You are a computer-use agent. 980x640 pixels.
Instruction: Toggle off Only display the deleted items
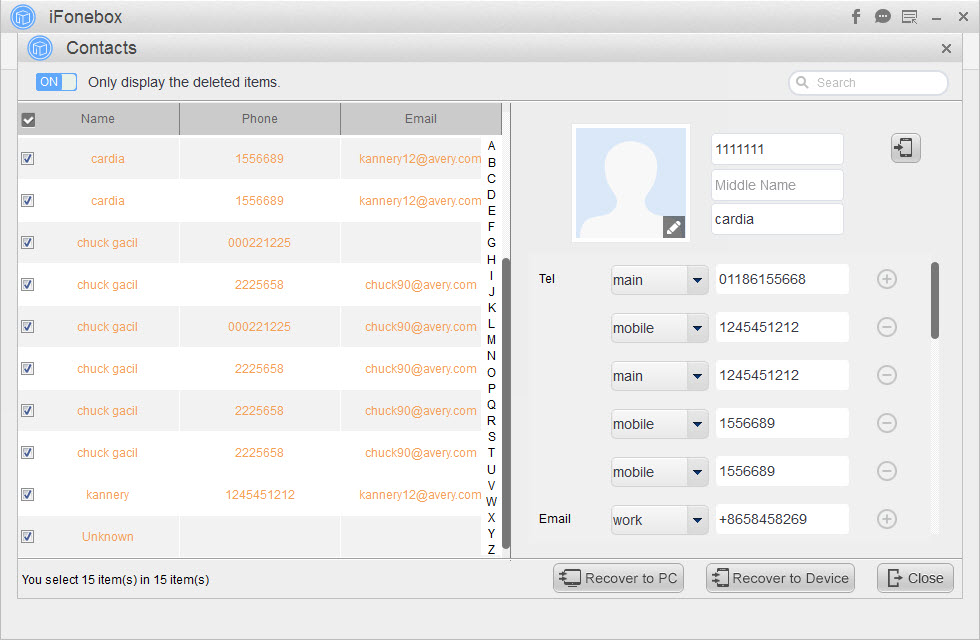pyautogui.click(x=56, y=82)
